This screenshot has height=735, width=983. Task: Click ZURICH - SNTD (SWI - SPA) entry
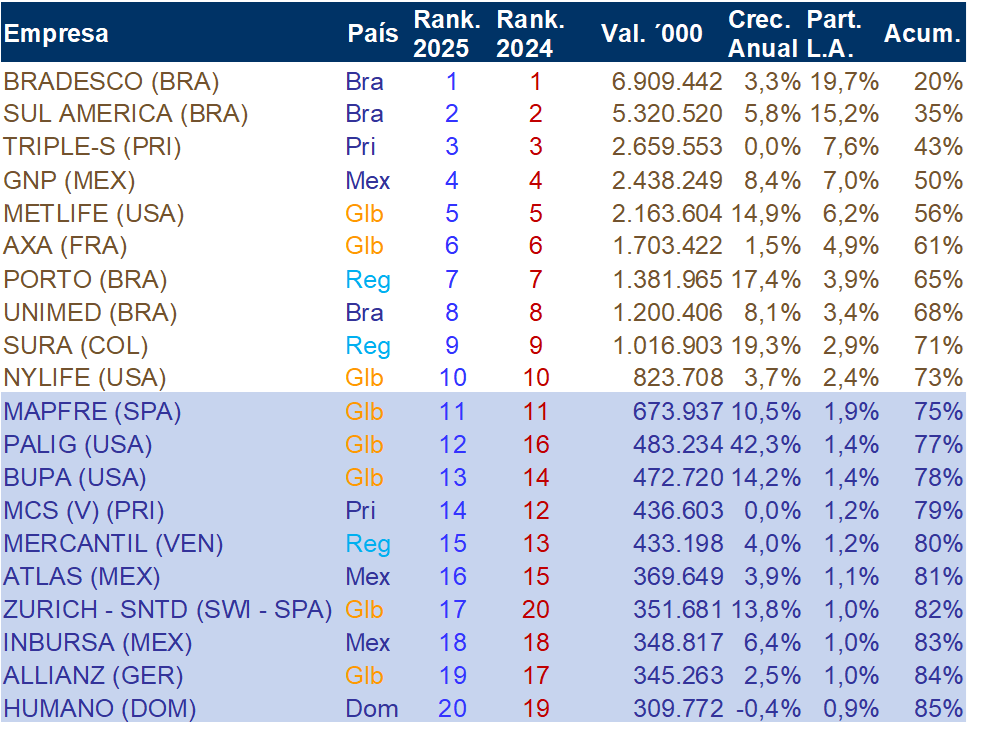(168, 610)
